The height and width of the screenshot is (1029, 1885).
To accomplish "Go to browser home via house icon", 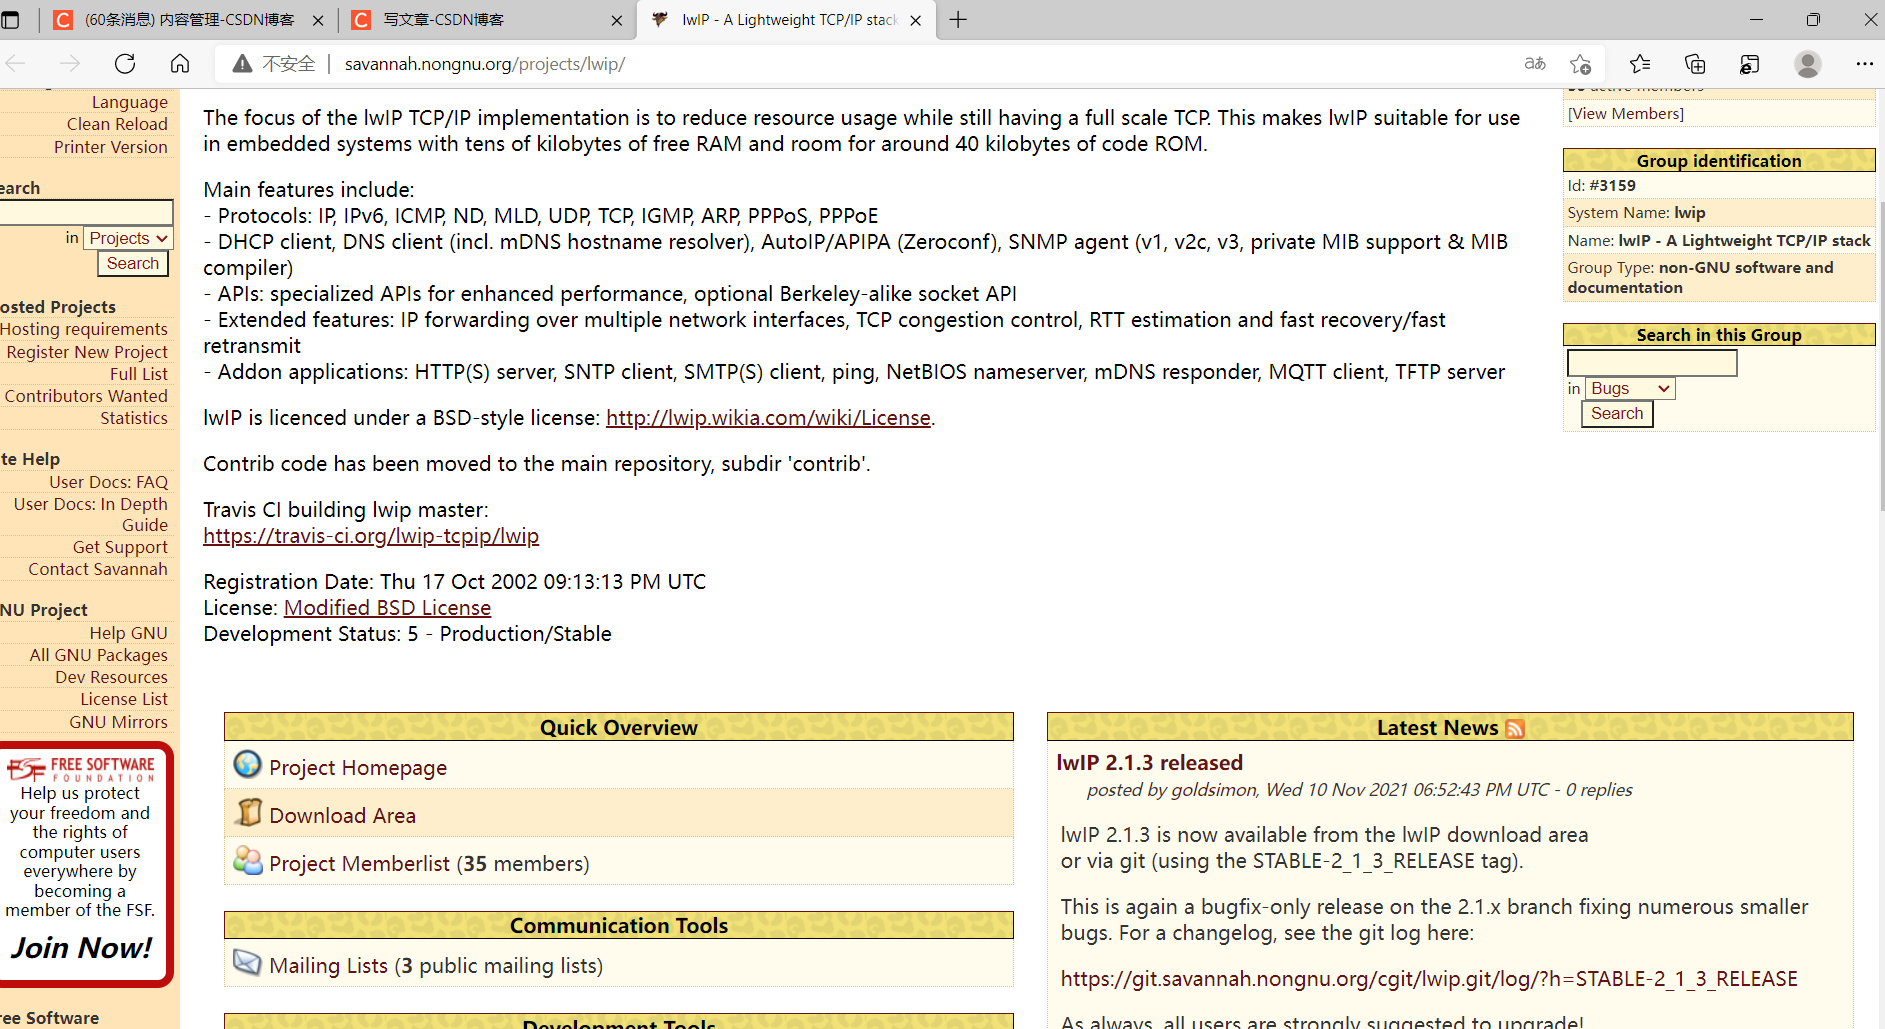I will click(180, 64).
